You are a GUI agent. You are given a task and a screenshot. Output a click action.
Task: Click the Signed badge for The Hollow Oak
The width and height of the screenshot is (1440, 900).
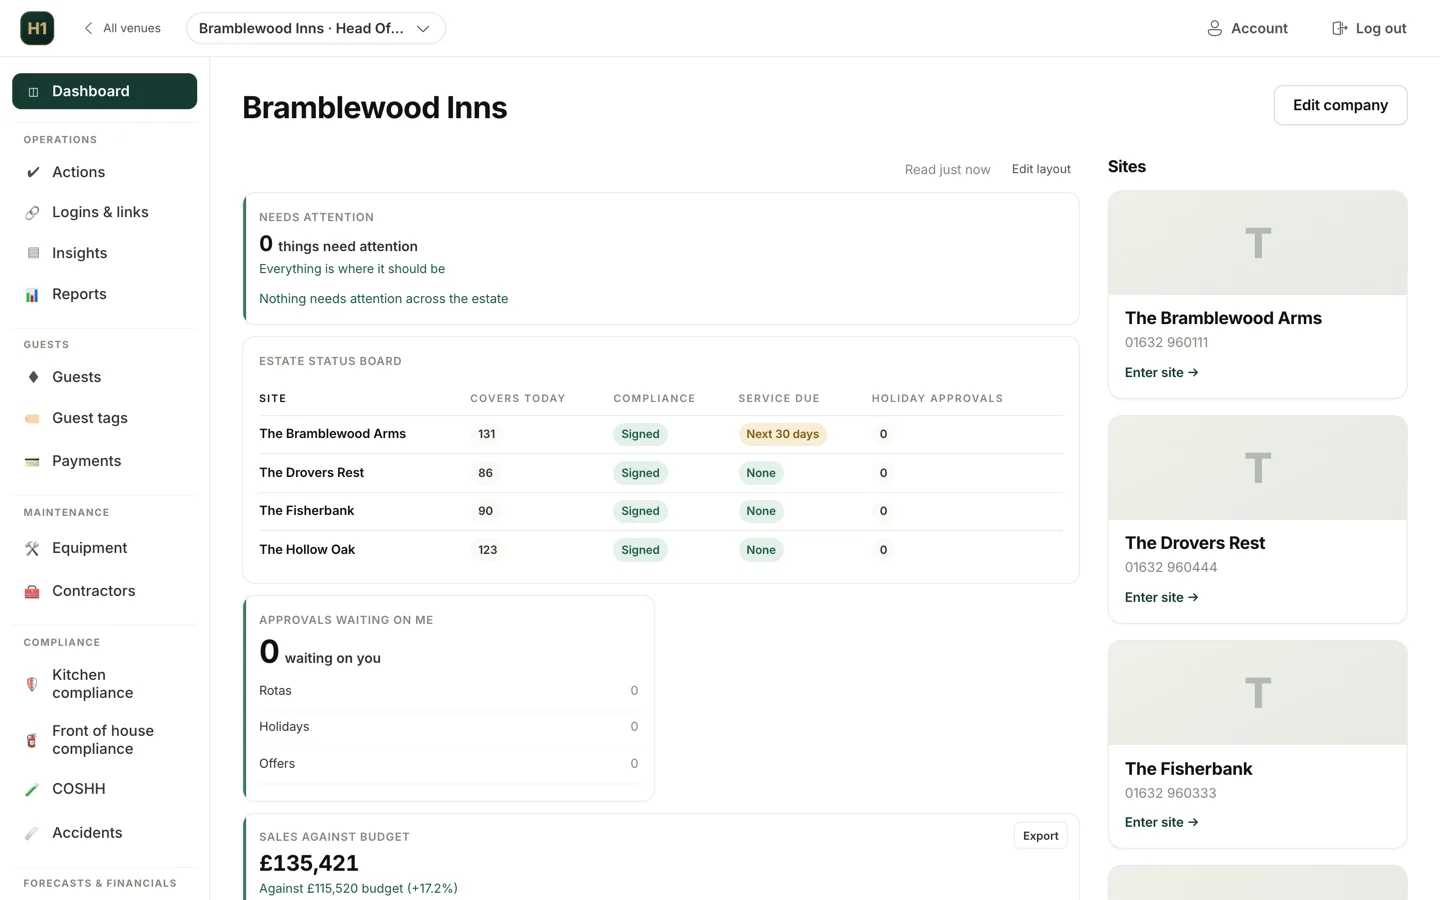pos(640,550)
